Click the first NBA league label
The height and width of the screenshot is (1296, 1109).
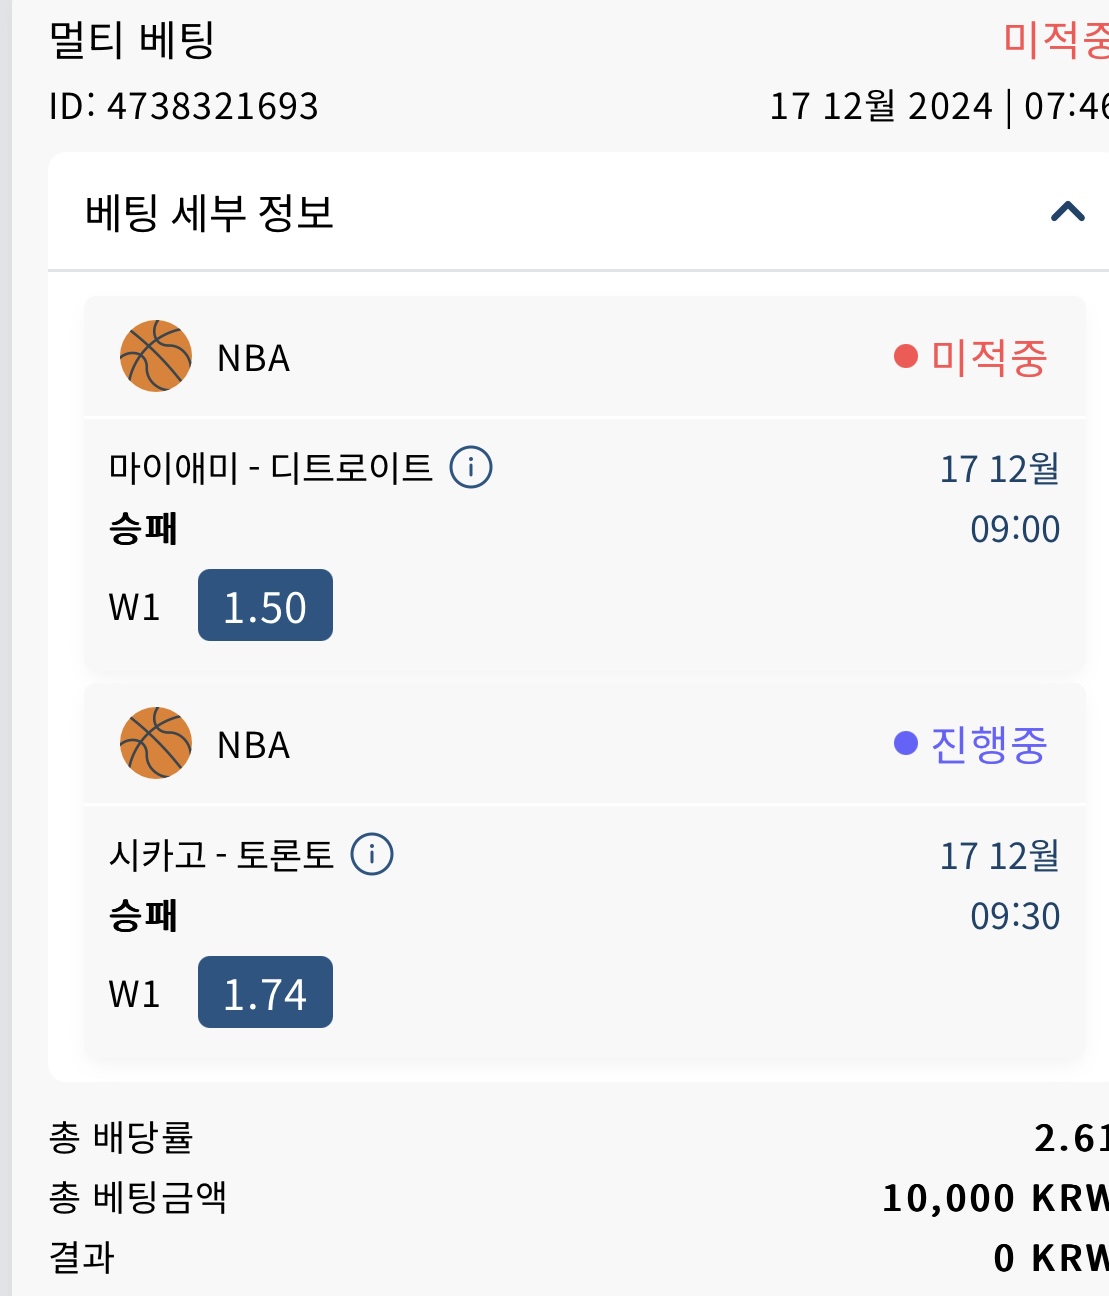pyautogui.click(x=254, y=358)
